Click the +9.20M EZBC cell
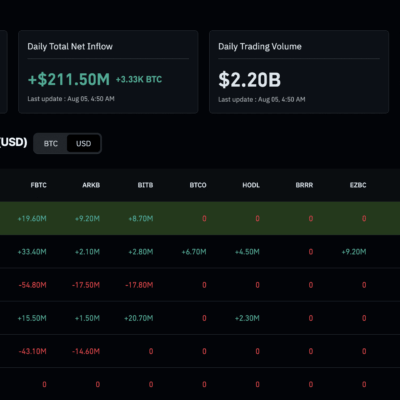The height and width of the screenshot is (400, 400). [x=354, y=252]
